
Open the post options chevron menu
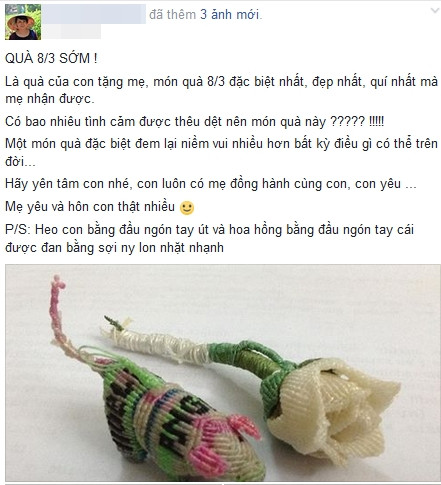(435, 11)
